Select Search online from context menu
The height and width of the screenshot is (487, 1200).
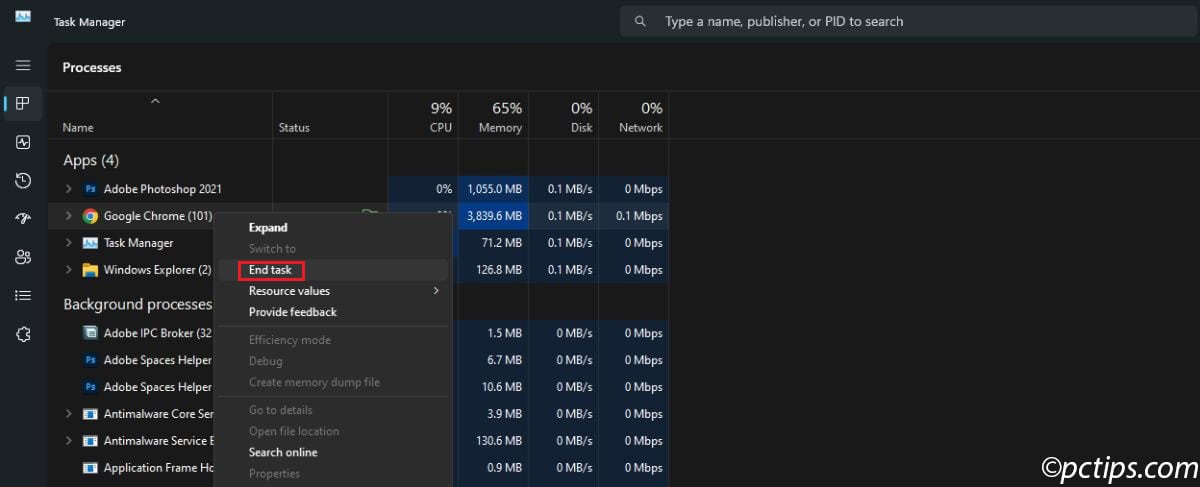click(x=283, y=452)
